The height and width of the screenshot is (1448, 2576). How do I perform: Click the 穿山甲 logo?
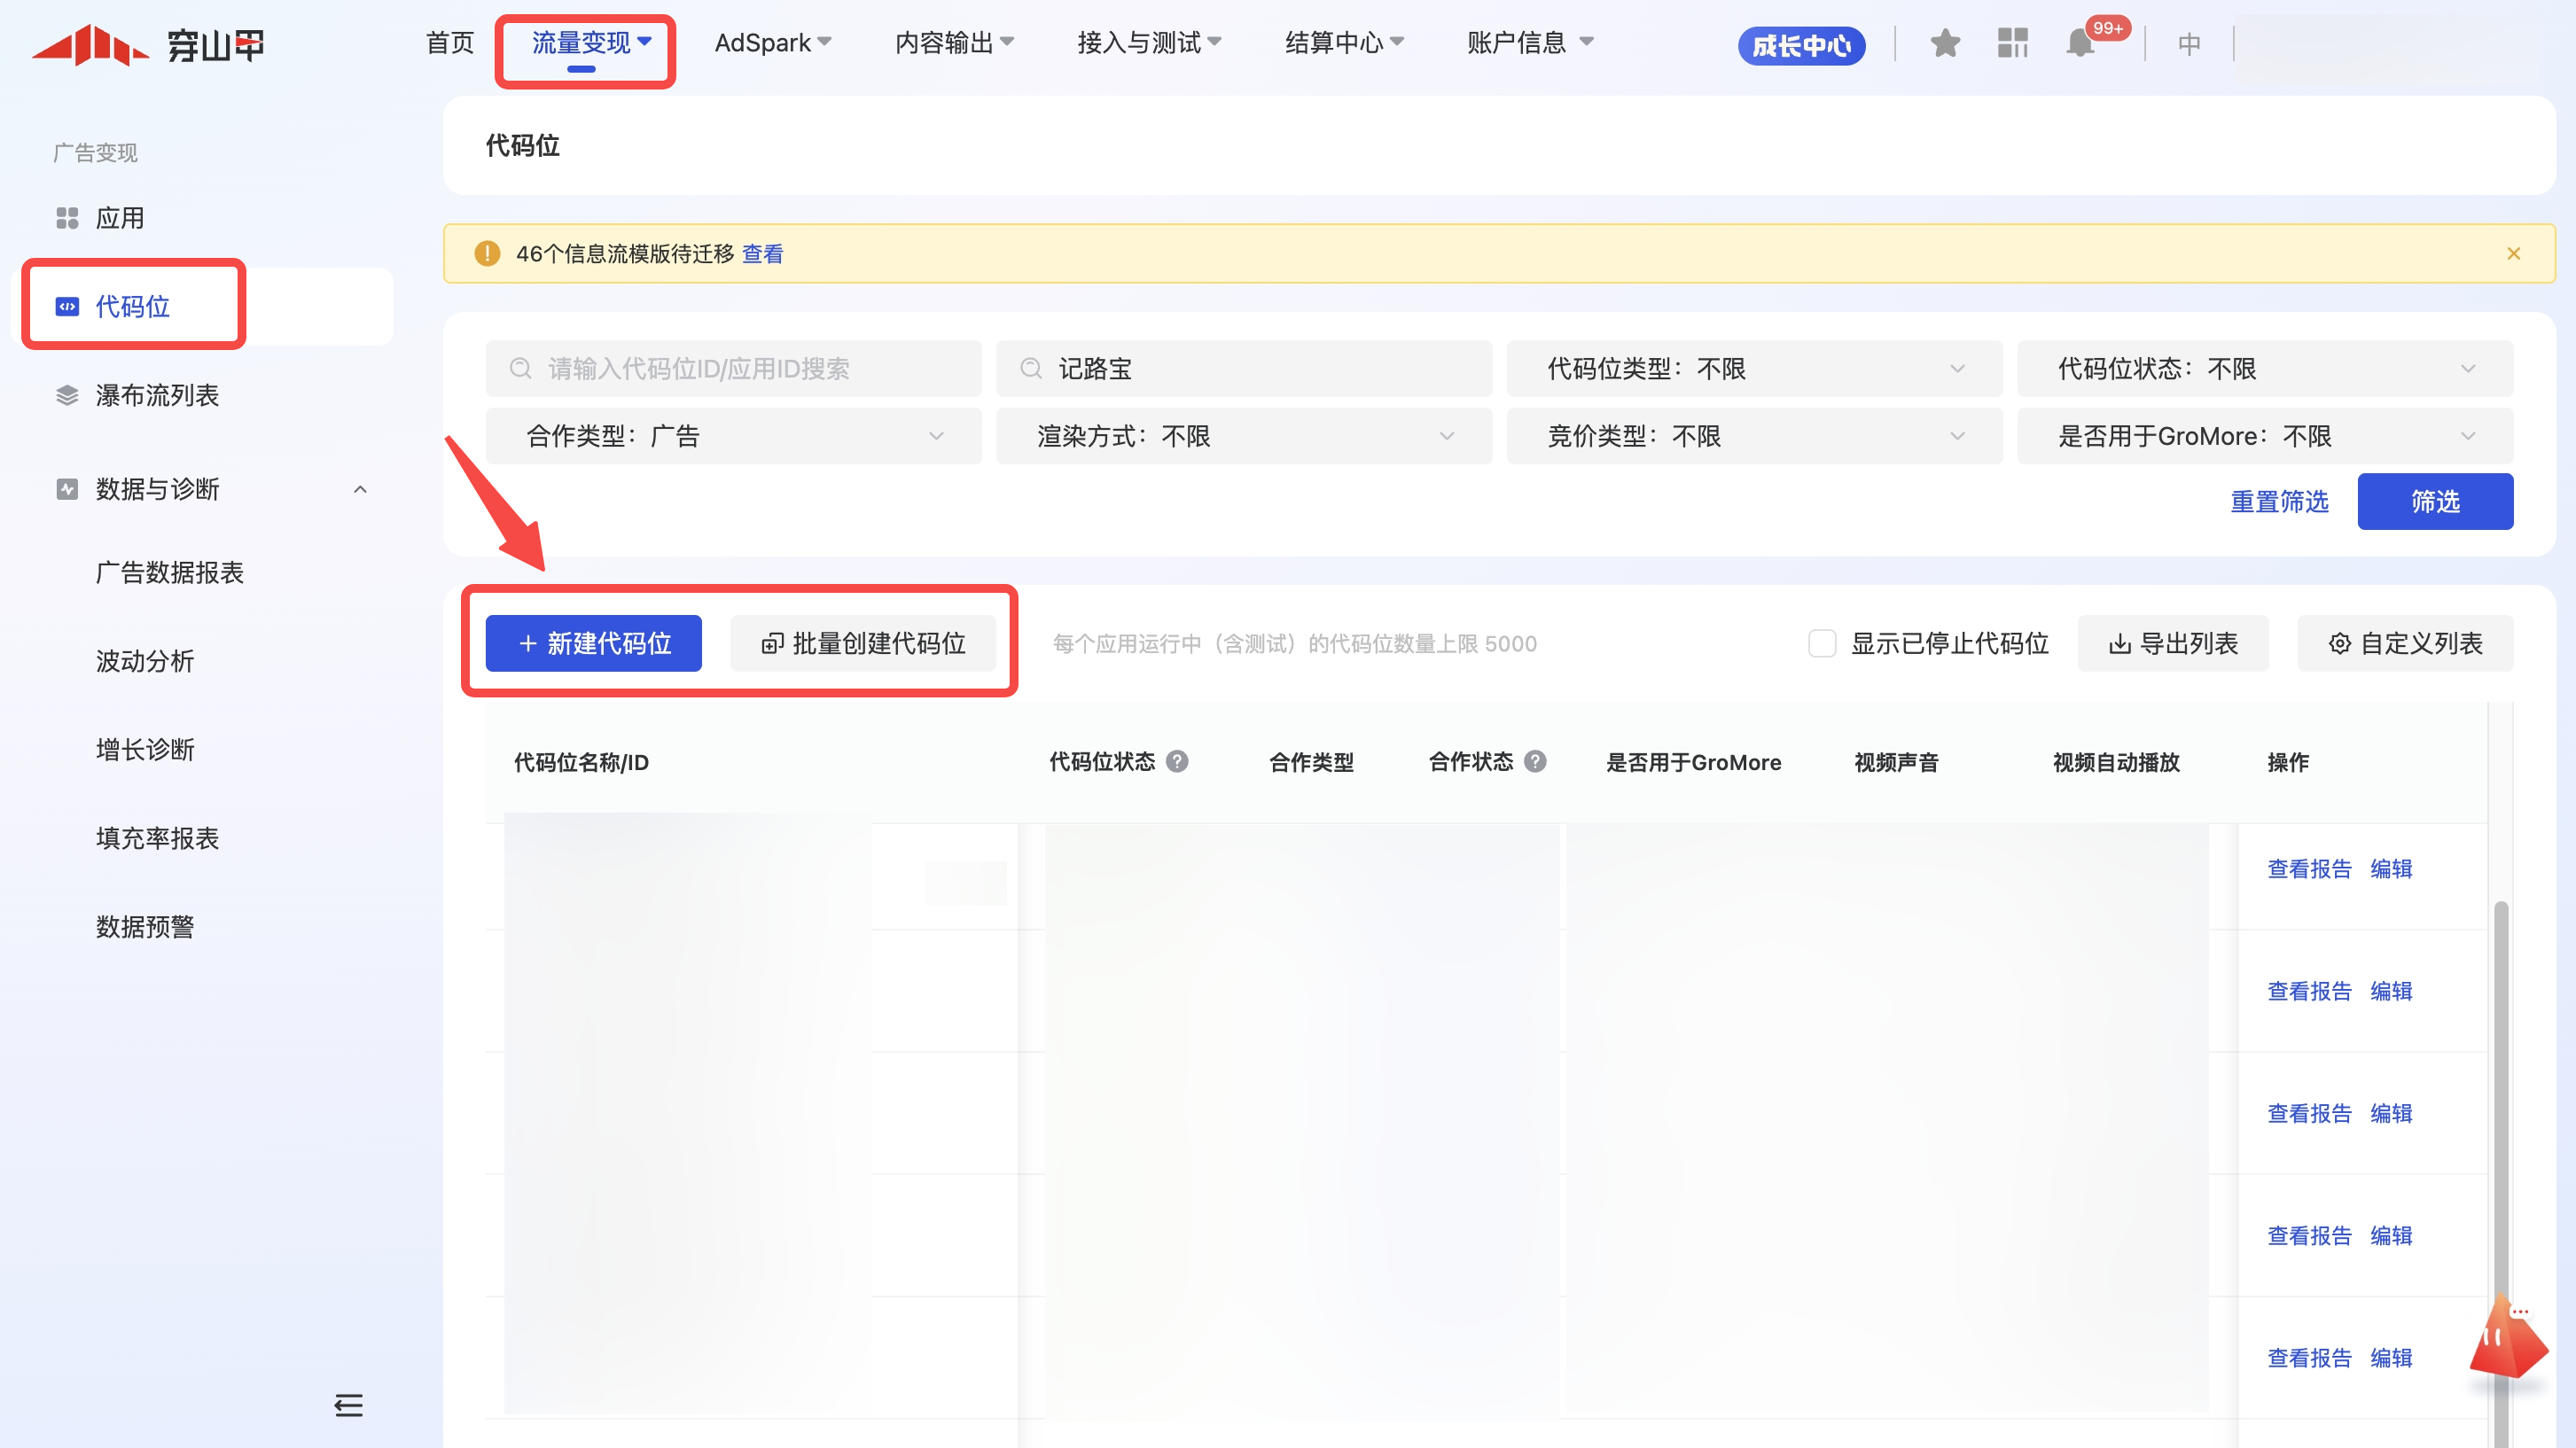click(148, 45)
